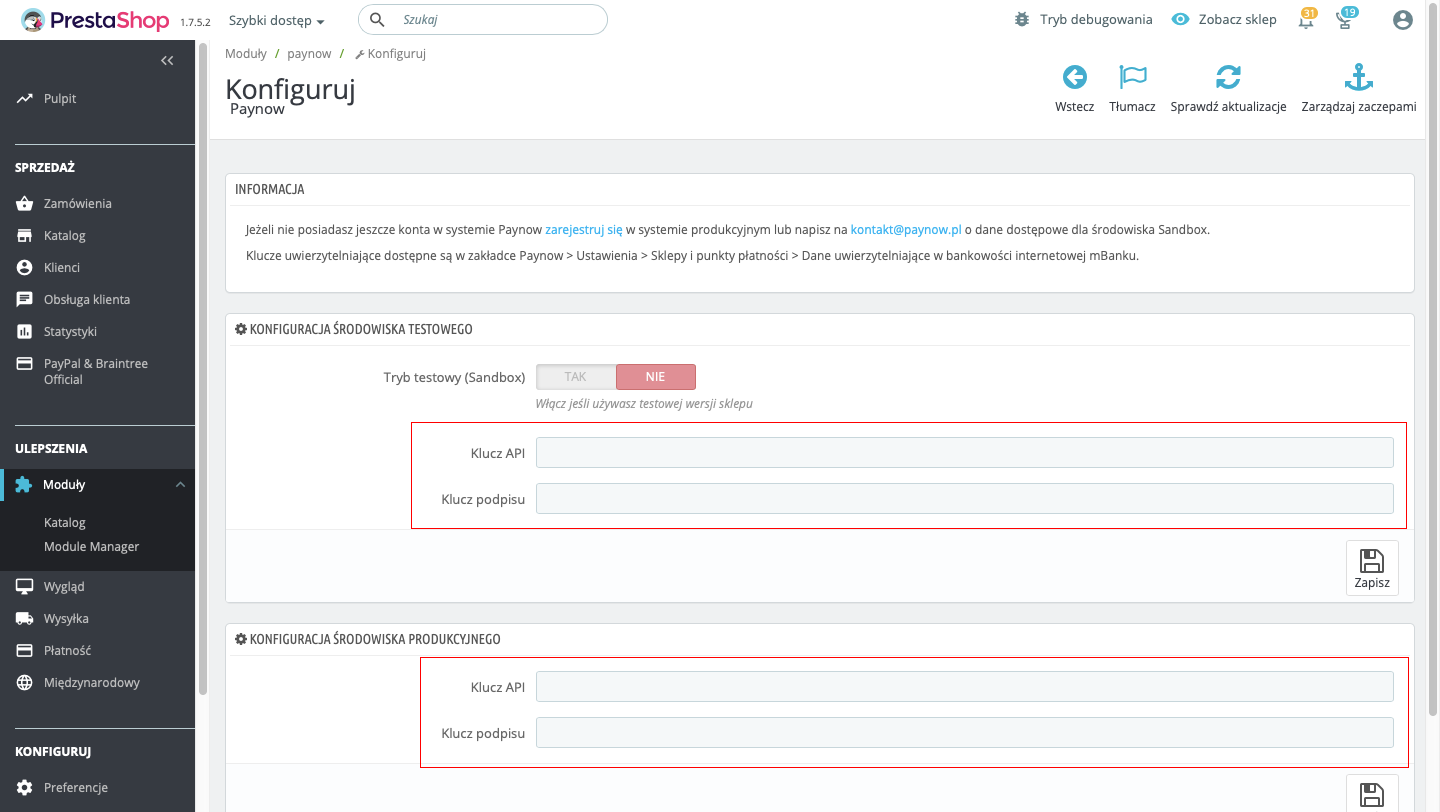Click the sidebar vertical scrollbar
Image resolution: width=1440 pixels, height=812 pixels.
[x=203, y=368]
